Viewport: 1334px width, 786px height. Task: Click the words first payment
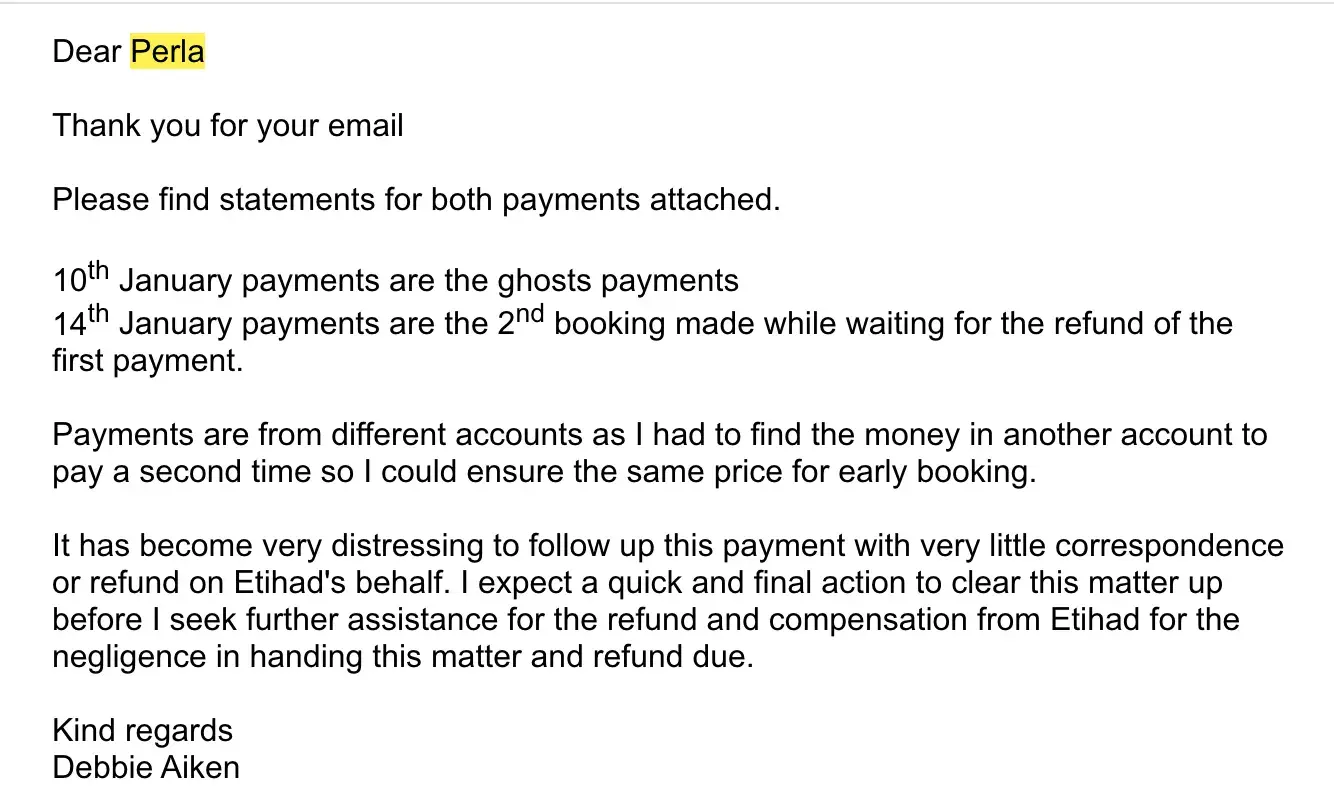pyautogui.click(x=146, y=361)
